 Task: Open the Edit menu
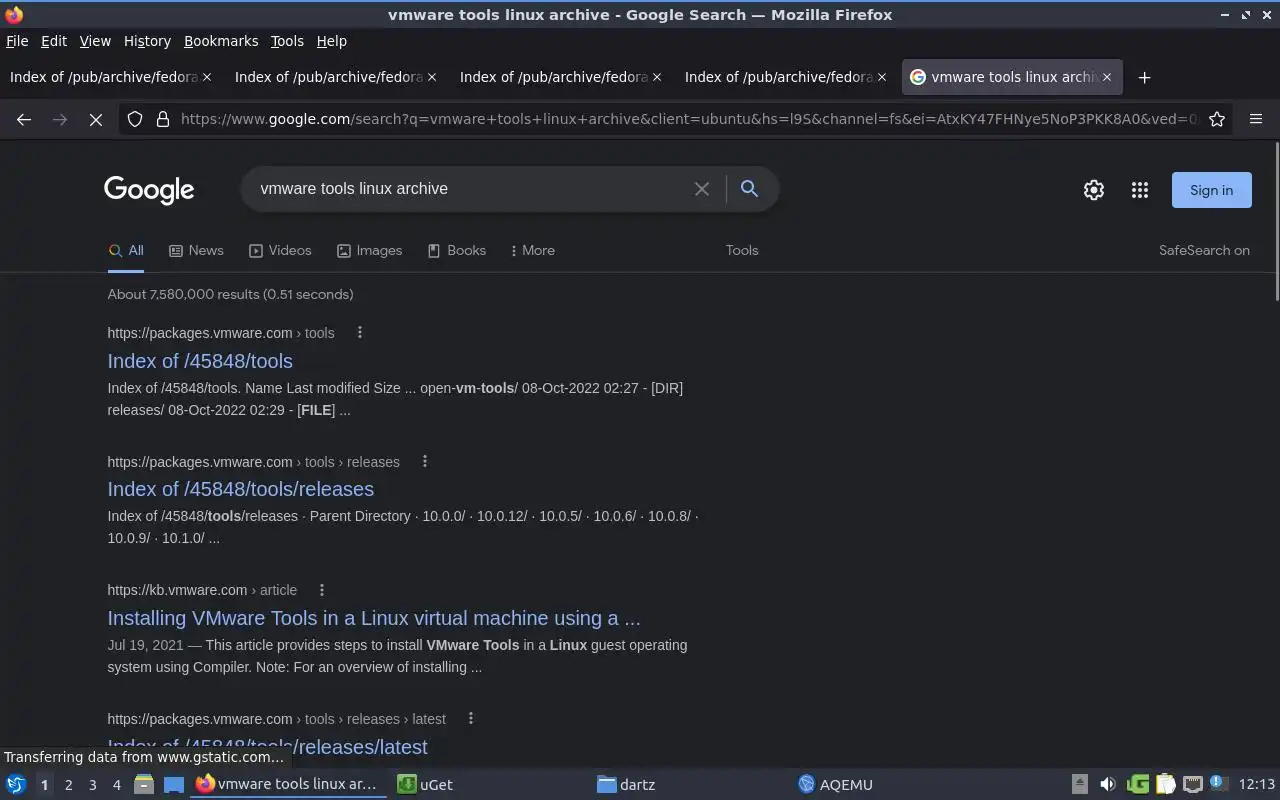pos(54,41)
